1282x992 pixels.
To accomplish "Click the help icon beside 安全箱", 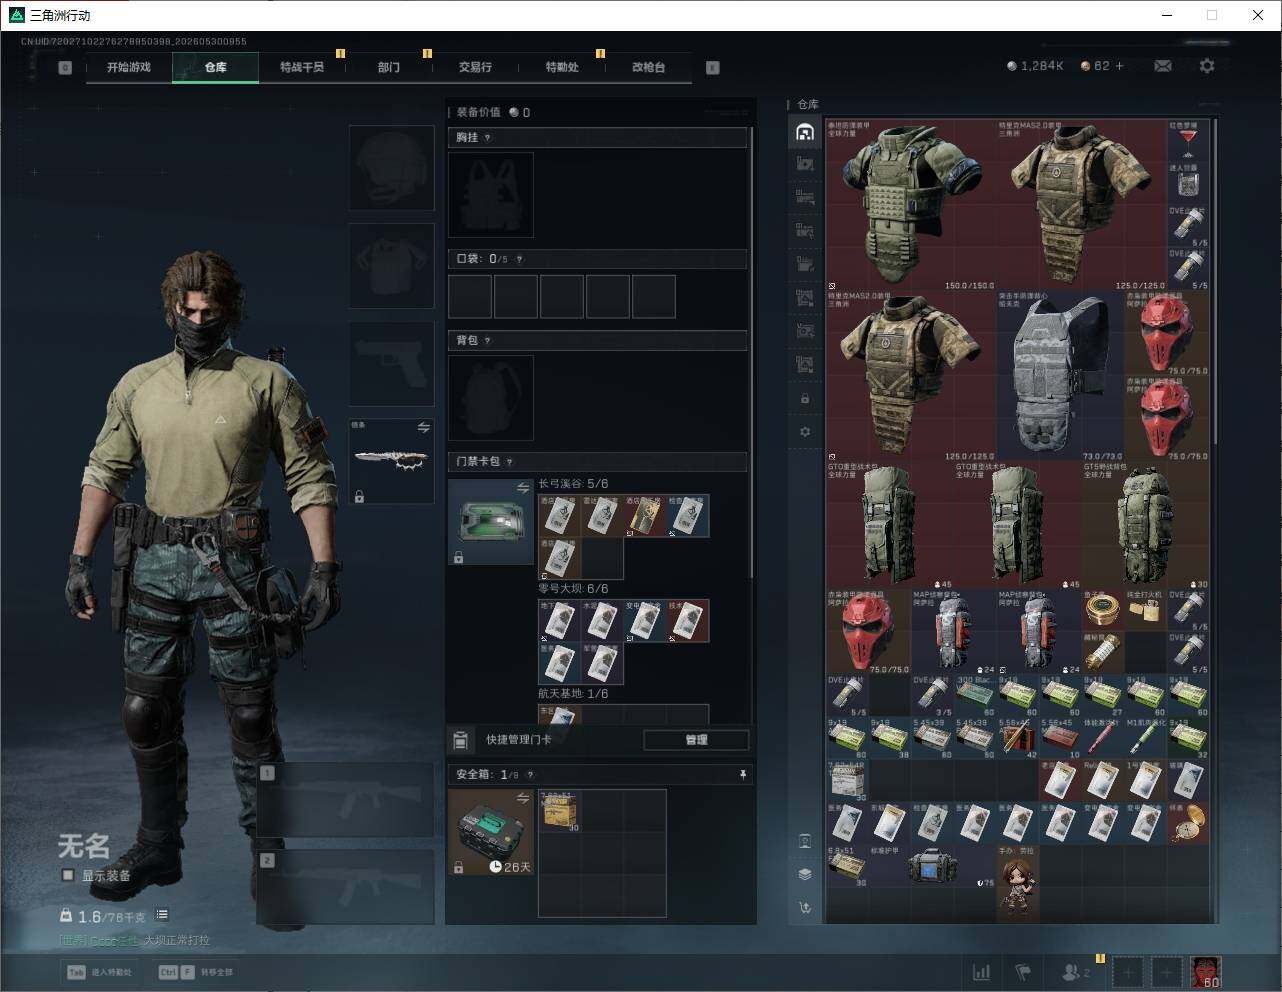I will (530, 774).
